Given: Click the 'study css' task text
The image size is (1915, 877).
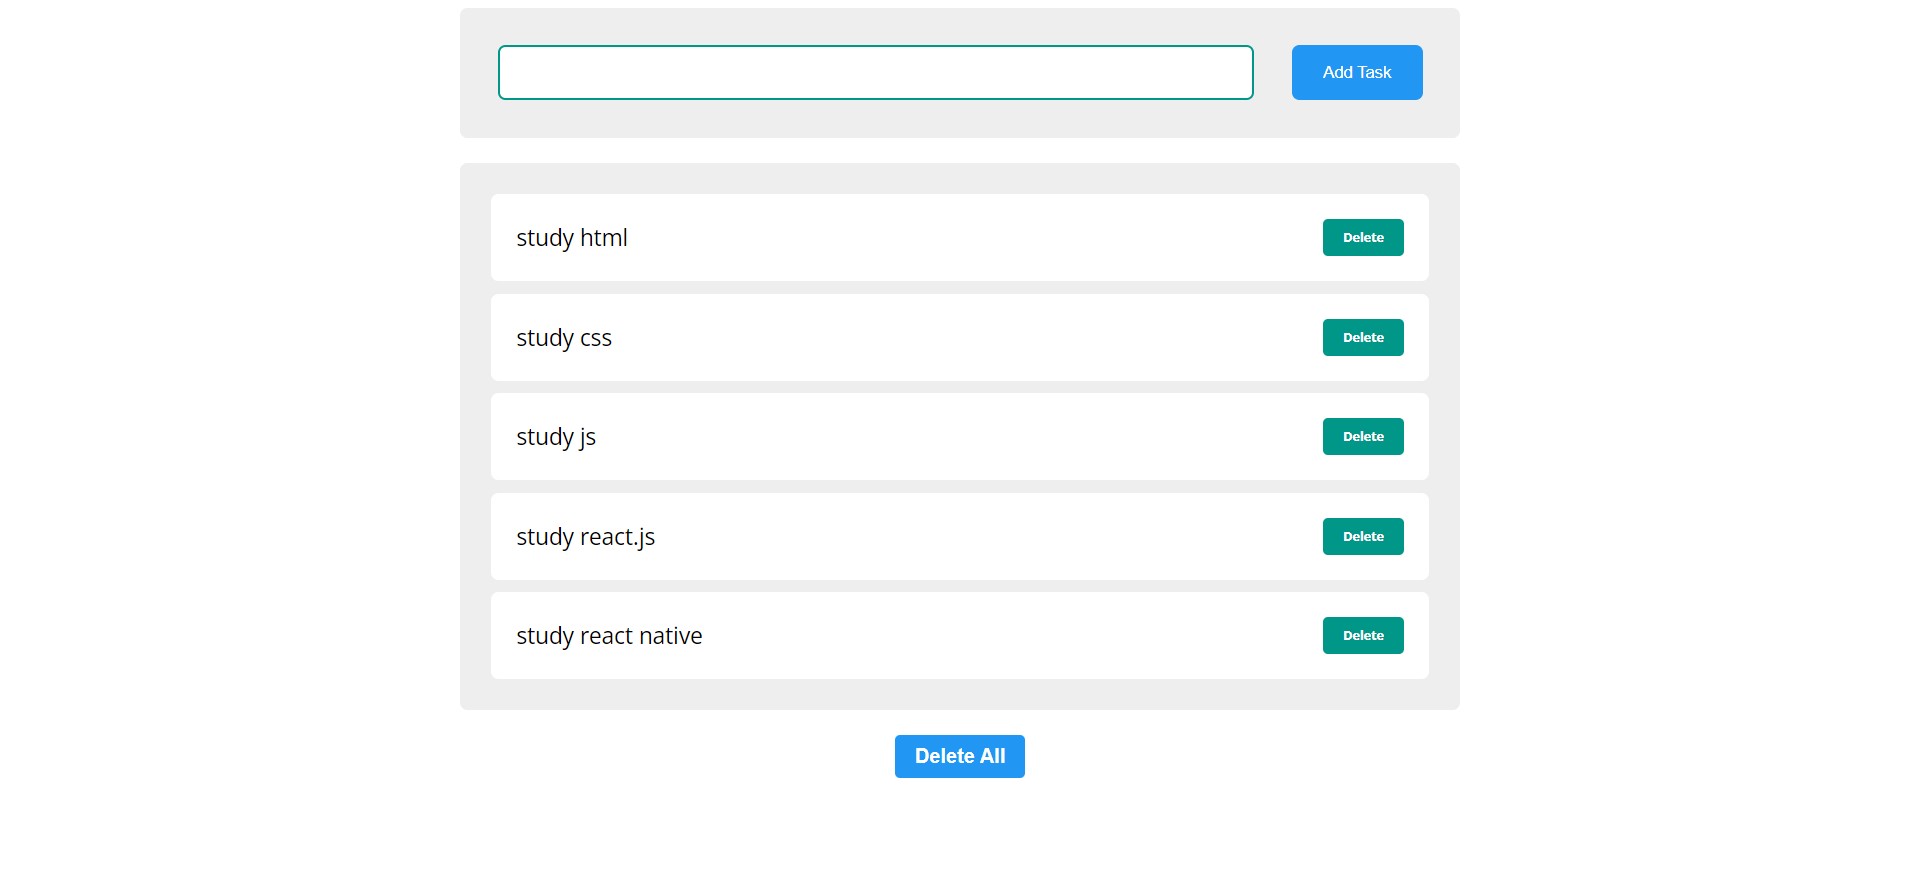Looking at the screenshot, I should click(x=563, y=338).
